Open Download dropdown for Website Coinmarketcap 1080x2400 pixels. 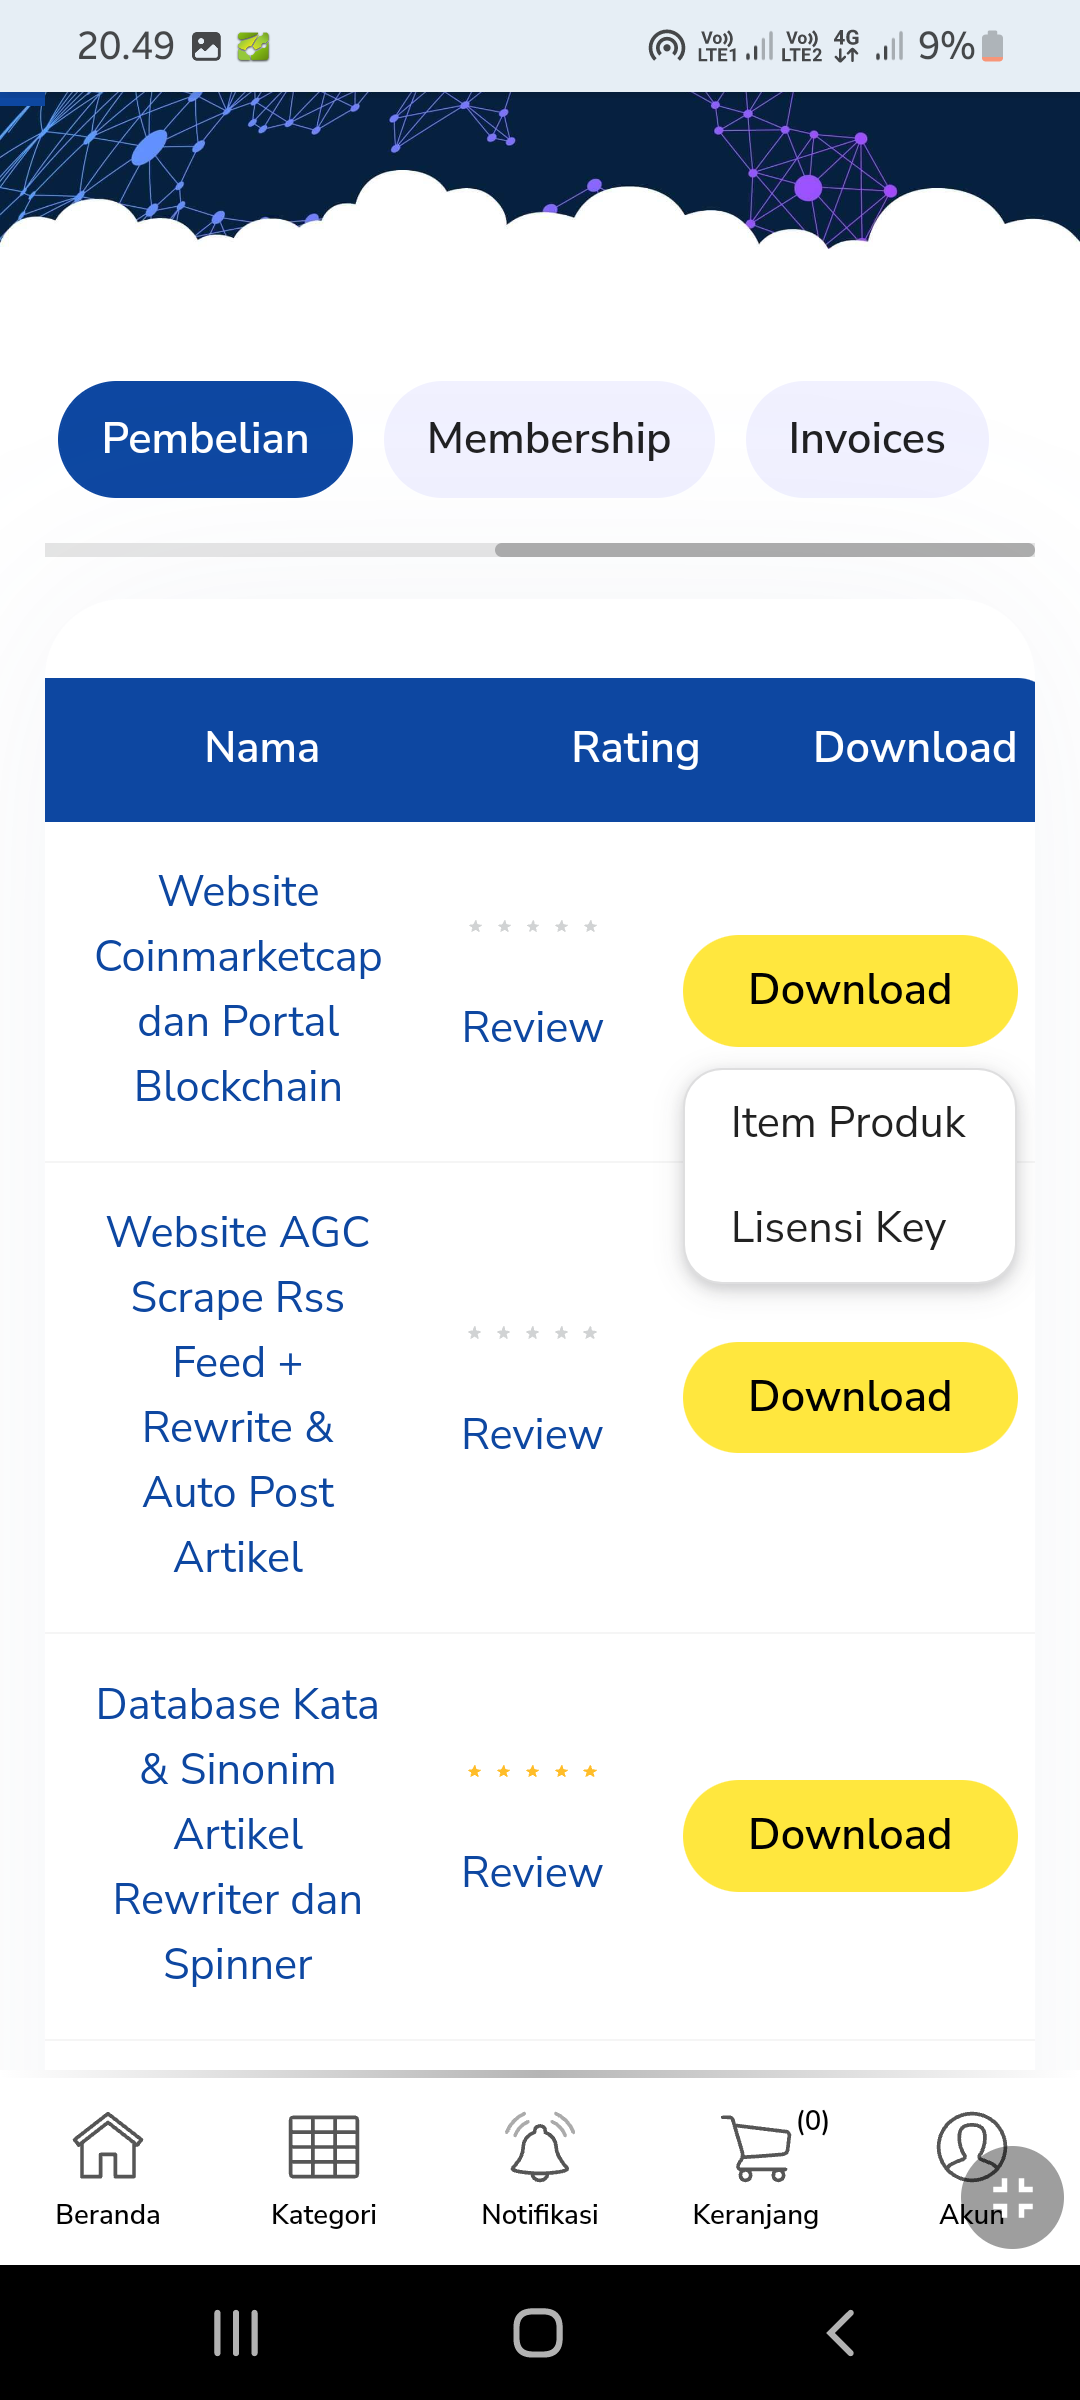850,990
